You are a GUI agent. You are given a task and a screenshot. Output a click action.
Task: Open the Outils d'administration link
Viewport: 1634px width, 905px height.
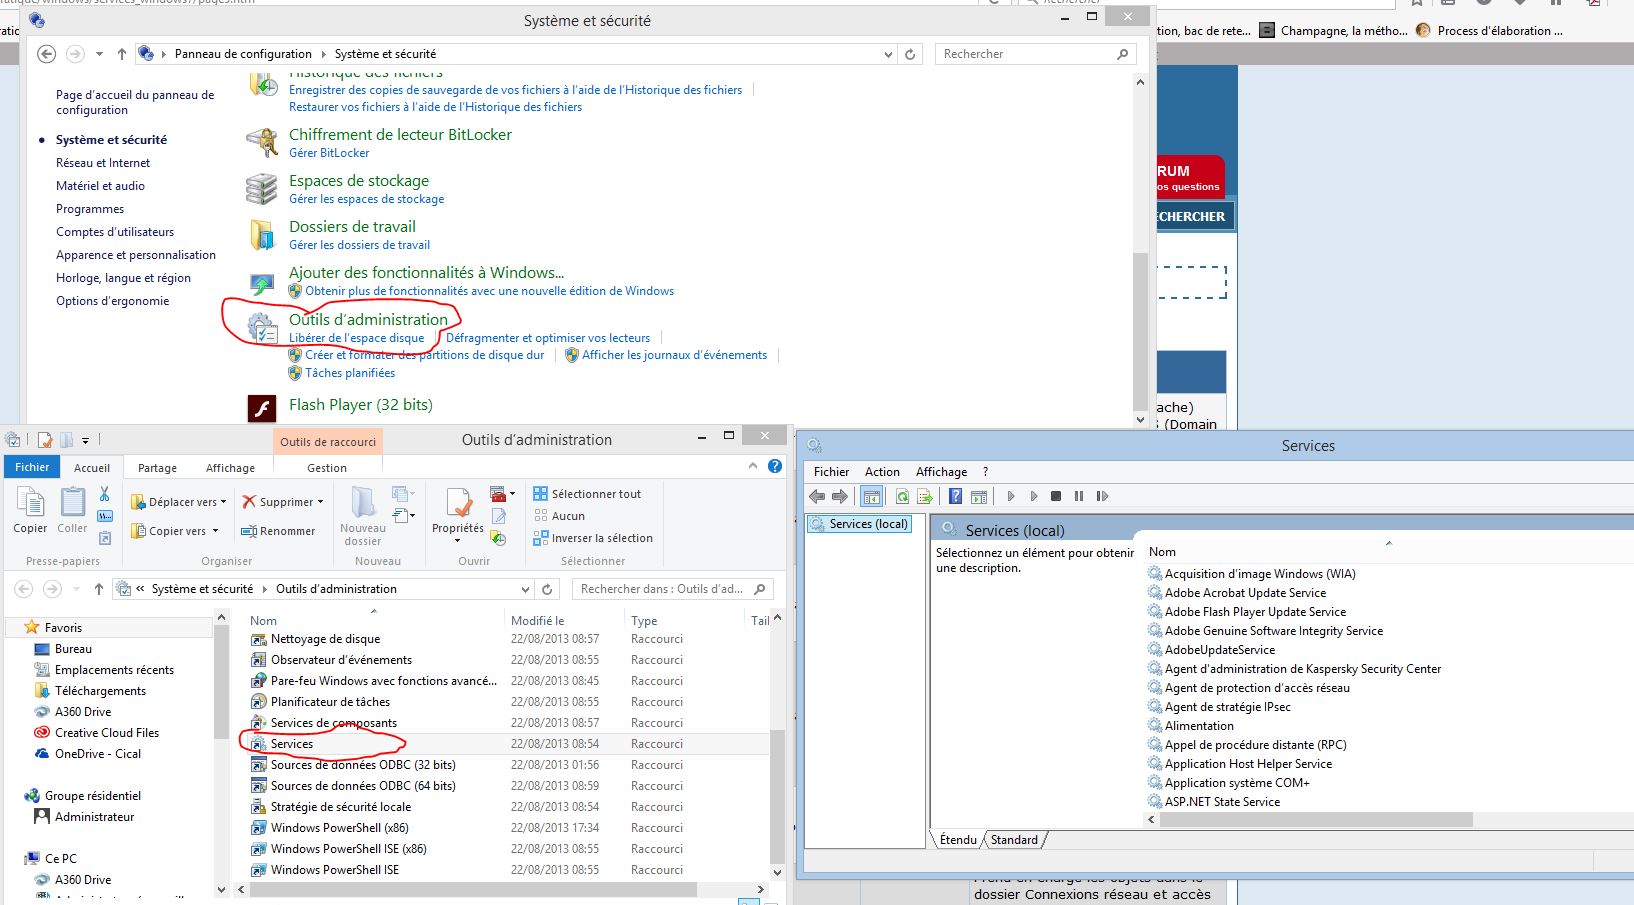point(368,319)
